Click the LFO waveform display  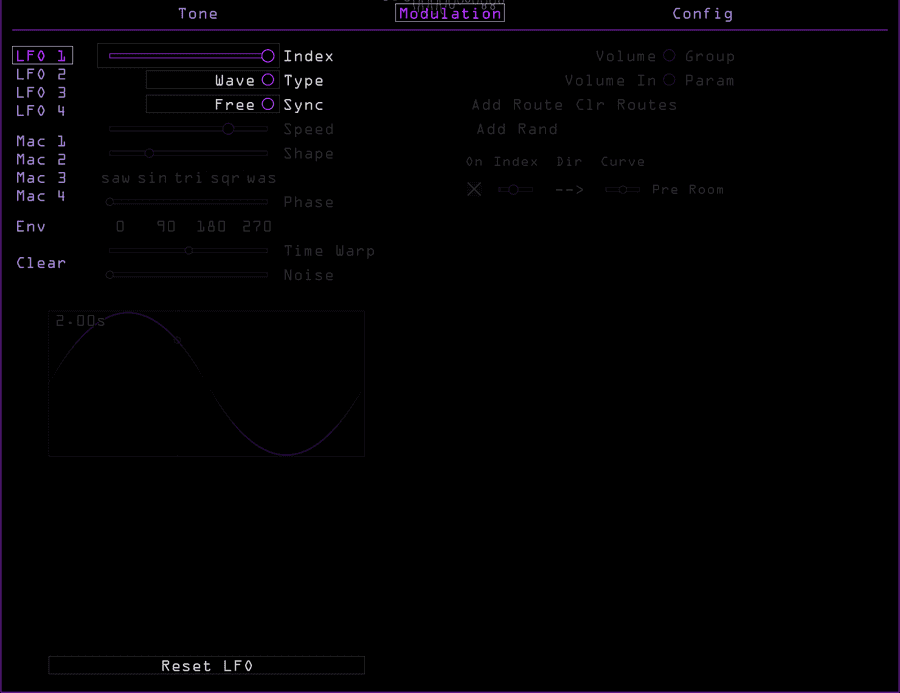point(207,384)
